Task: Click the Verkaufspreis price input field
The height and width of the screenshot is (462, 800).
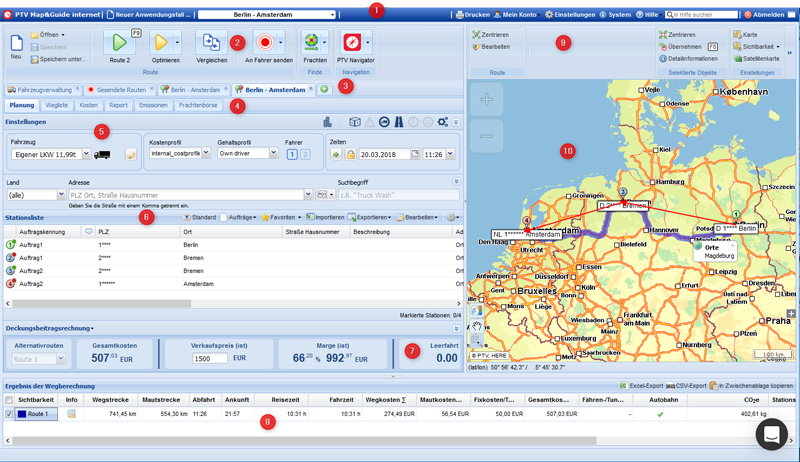Action: click(x=210, y=358)
